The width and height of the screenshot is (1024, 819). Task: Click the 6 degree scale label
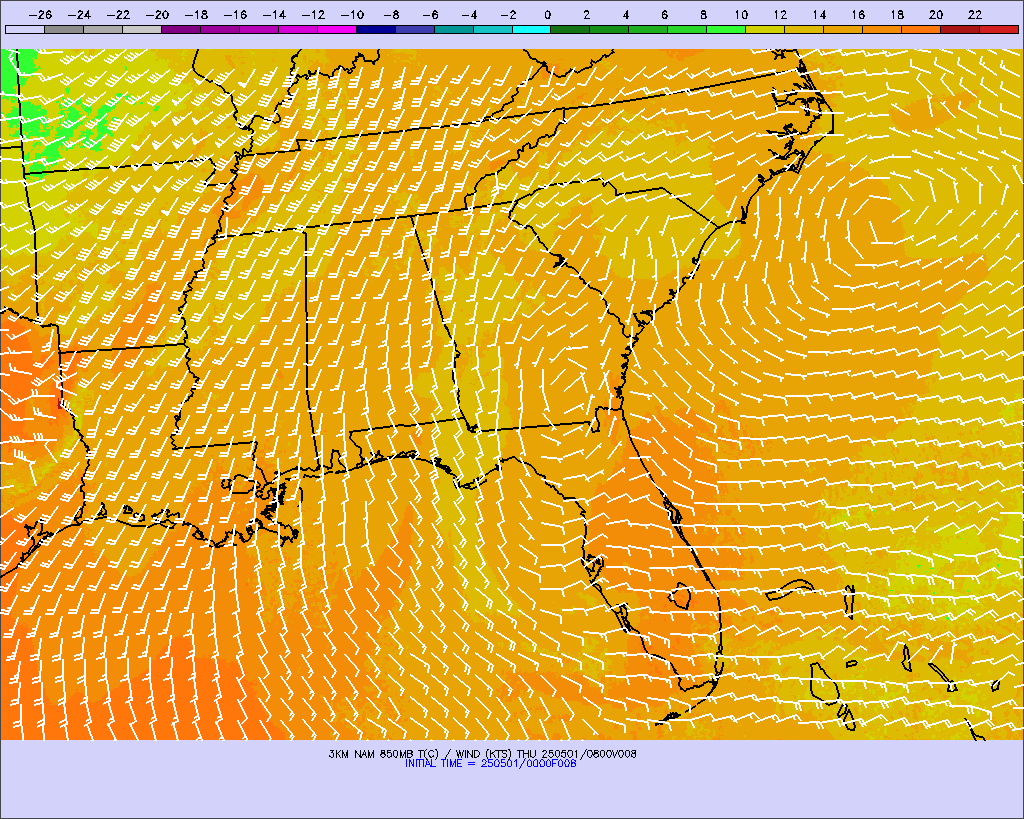pyautogui.click(x=664, y=14)
